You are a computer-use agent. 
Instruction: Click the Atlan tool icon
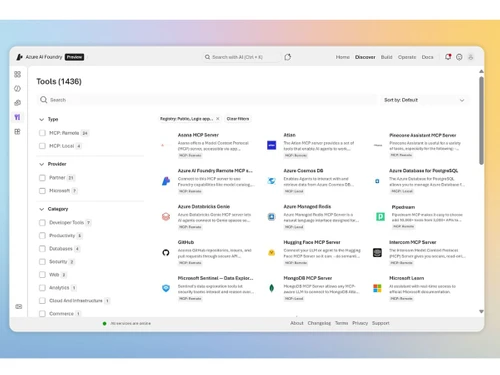272,145
